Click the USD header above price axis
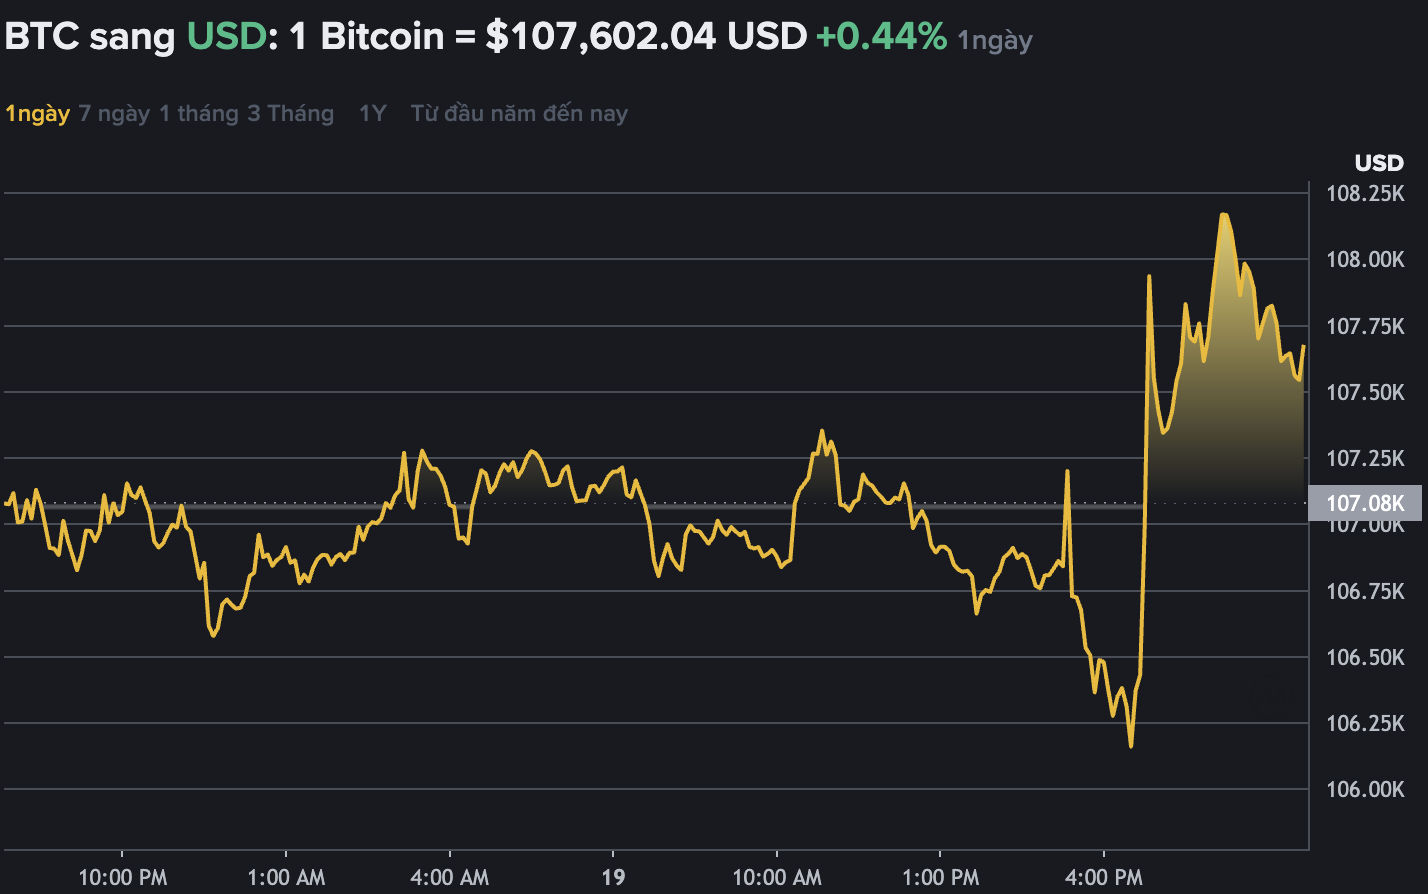1428x894 pixels. [x=1379, y=163]
